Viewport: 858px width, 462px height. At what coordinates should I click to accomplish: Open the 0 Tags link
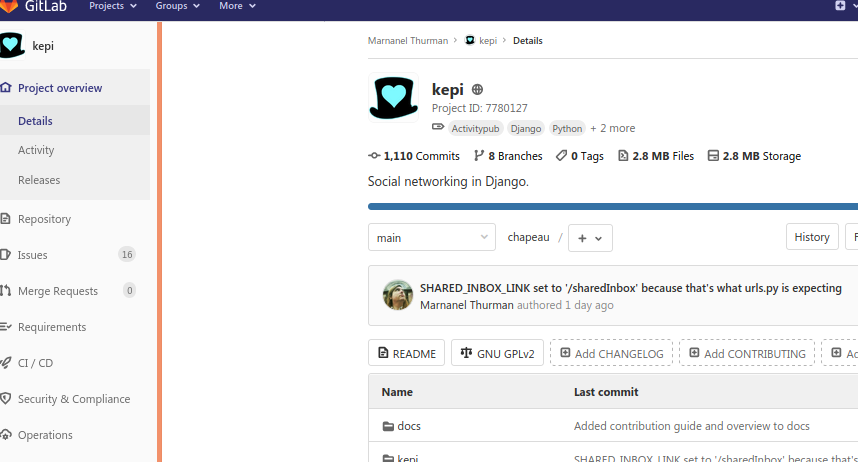[579, 156]
